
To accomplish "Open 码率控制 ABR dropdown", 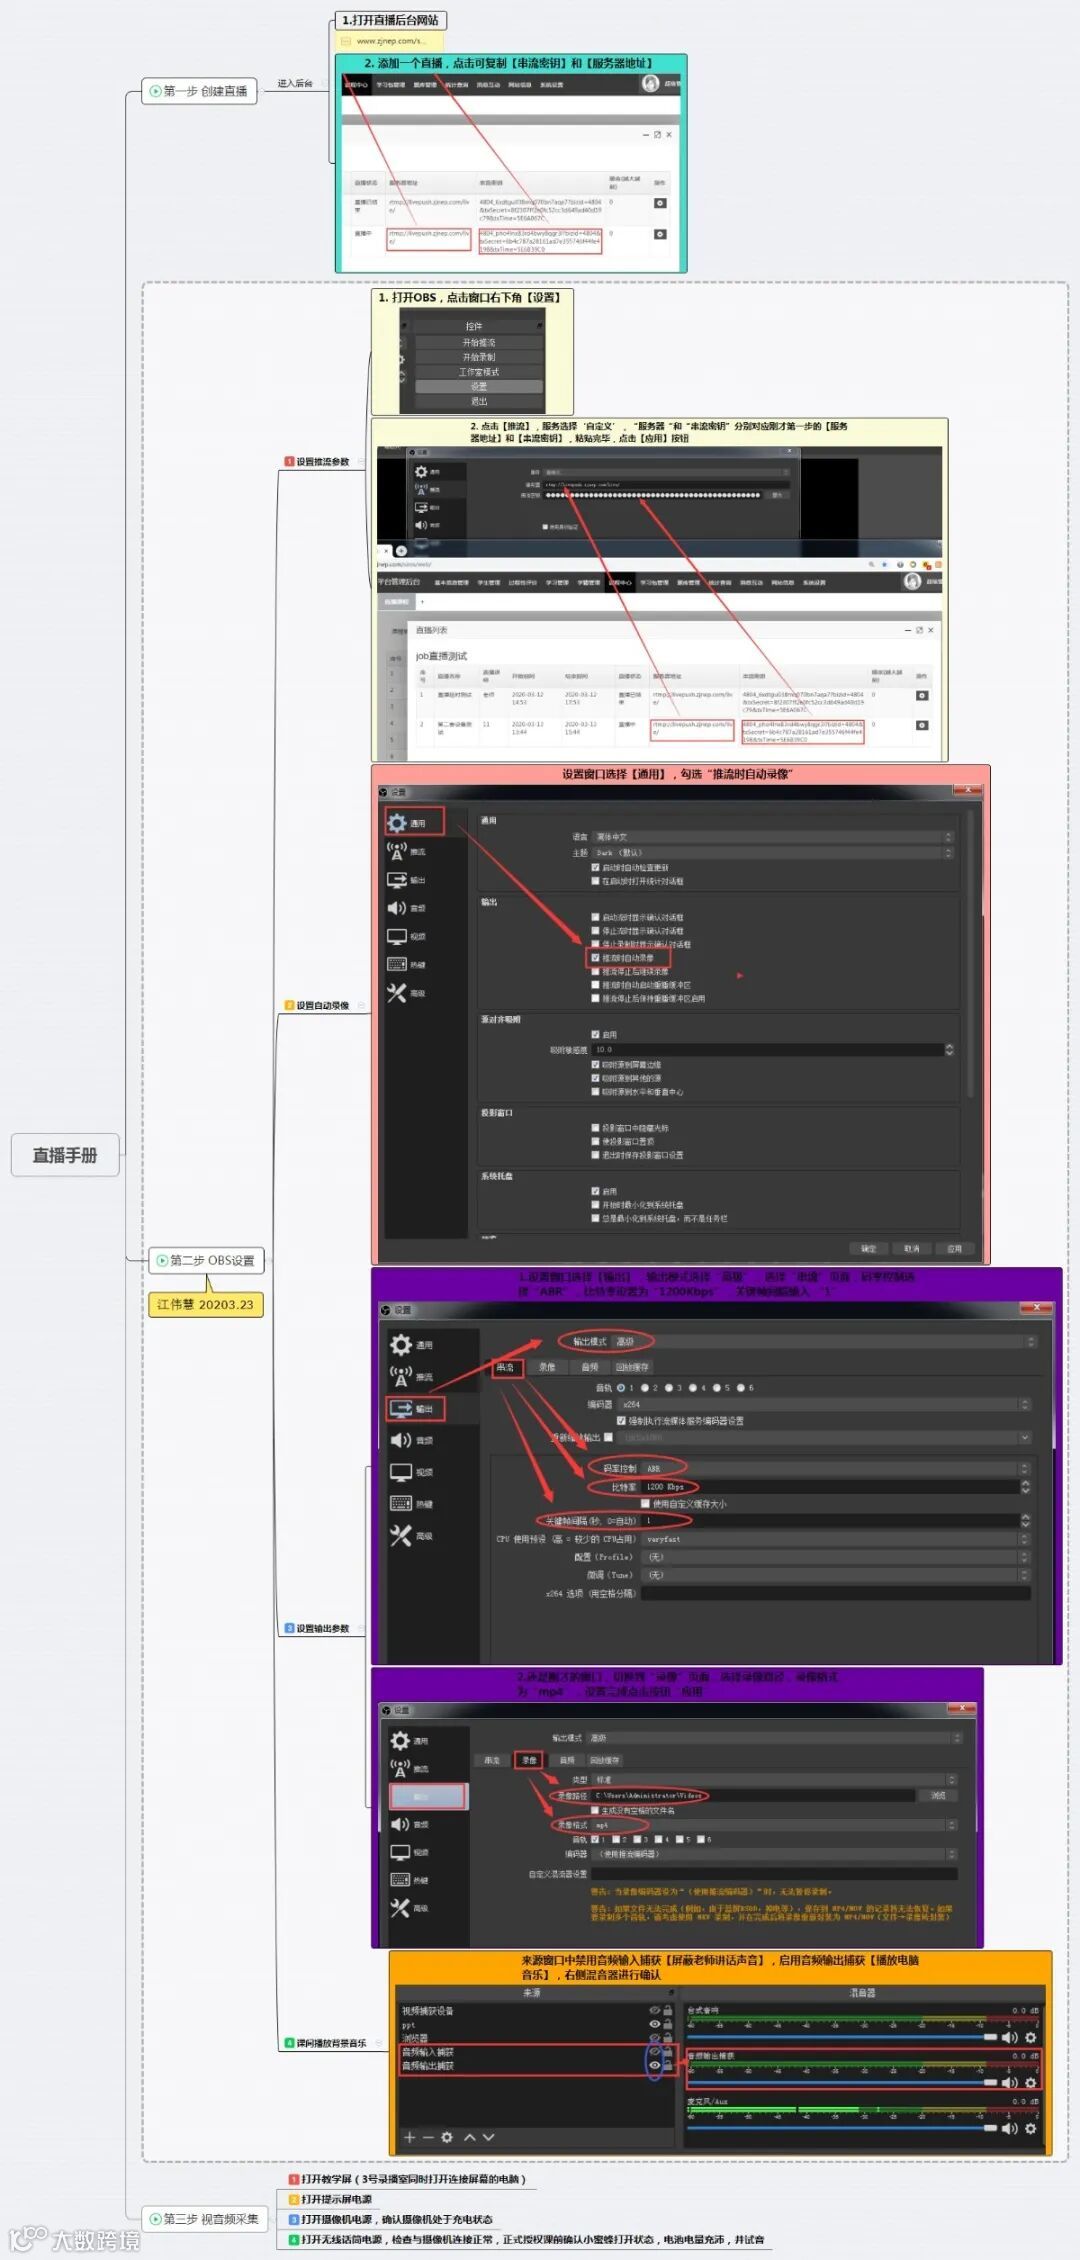I will point(835,1468).
